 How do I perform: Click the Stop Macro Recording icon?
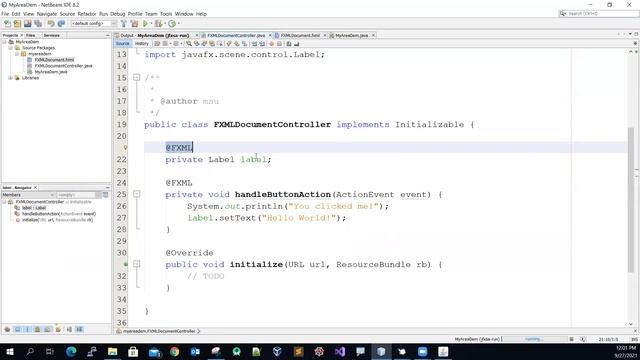pyautogui.click(x=279, y=44)
